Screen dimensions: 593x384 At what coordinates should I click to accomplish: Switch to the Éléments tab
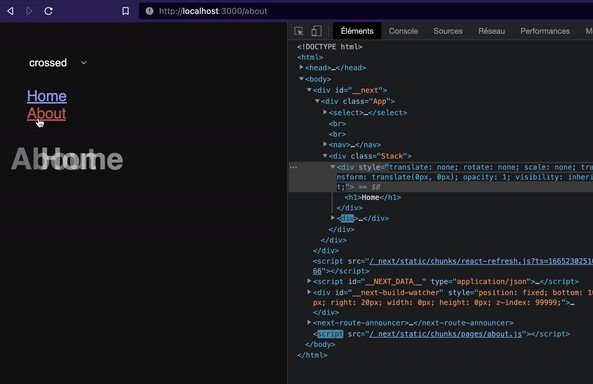(357, 31)
